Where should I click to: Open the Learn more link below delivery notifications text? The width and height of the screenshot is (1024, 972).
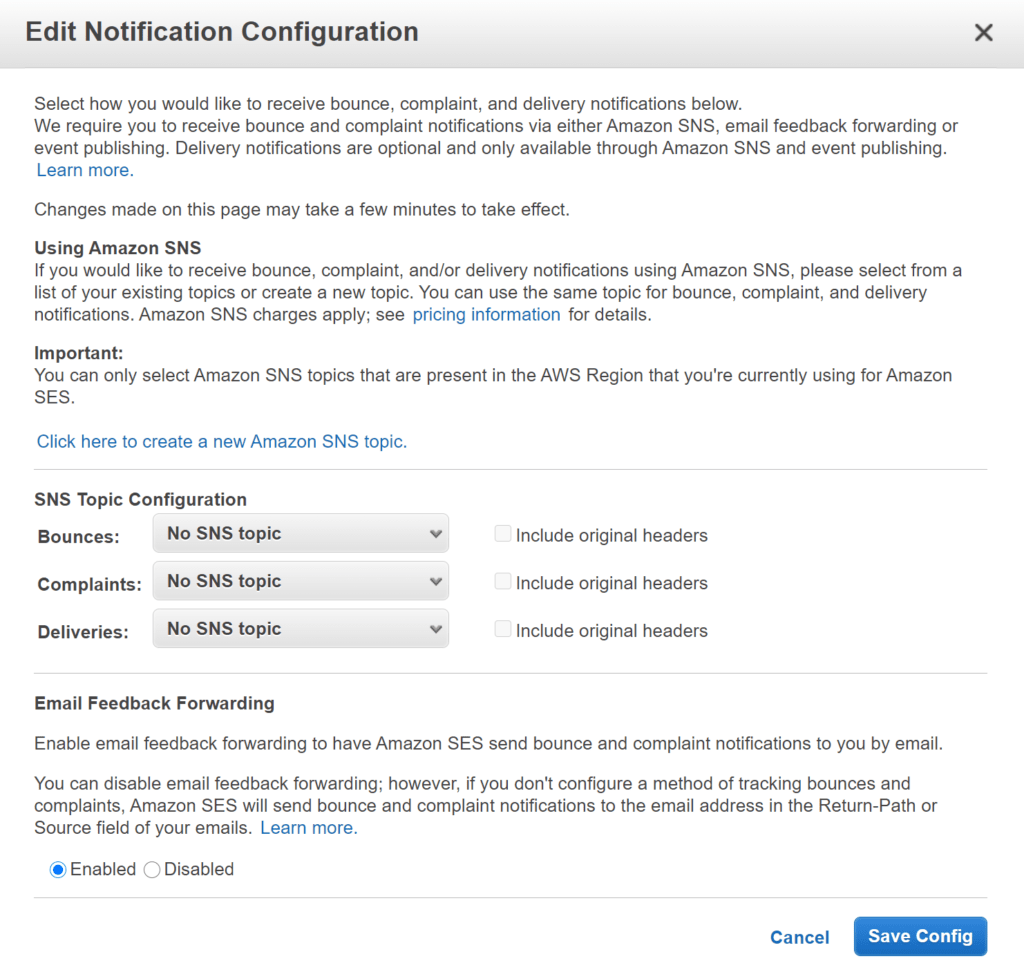click(85, 170)
